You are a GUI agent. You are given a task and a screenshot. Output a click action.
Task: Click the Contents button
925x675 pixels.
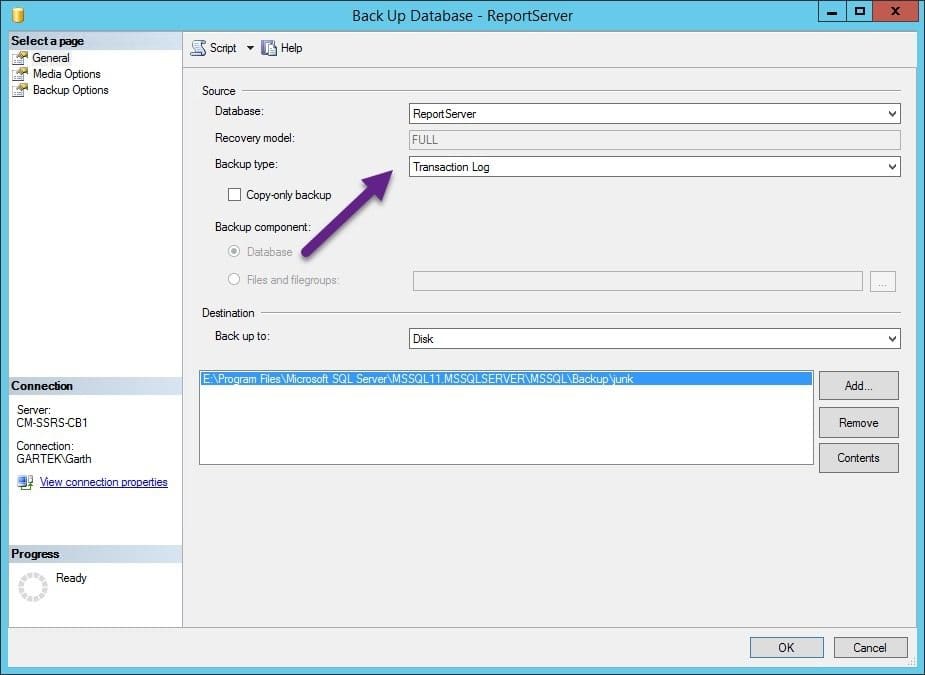pyautogui.click(x=858, y=458)
